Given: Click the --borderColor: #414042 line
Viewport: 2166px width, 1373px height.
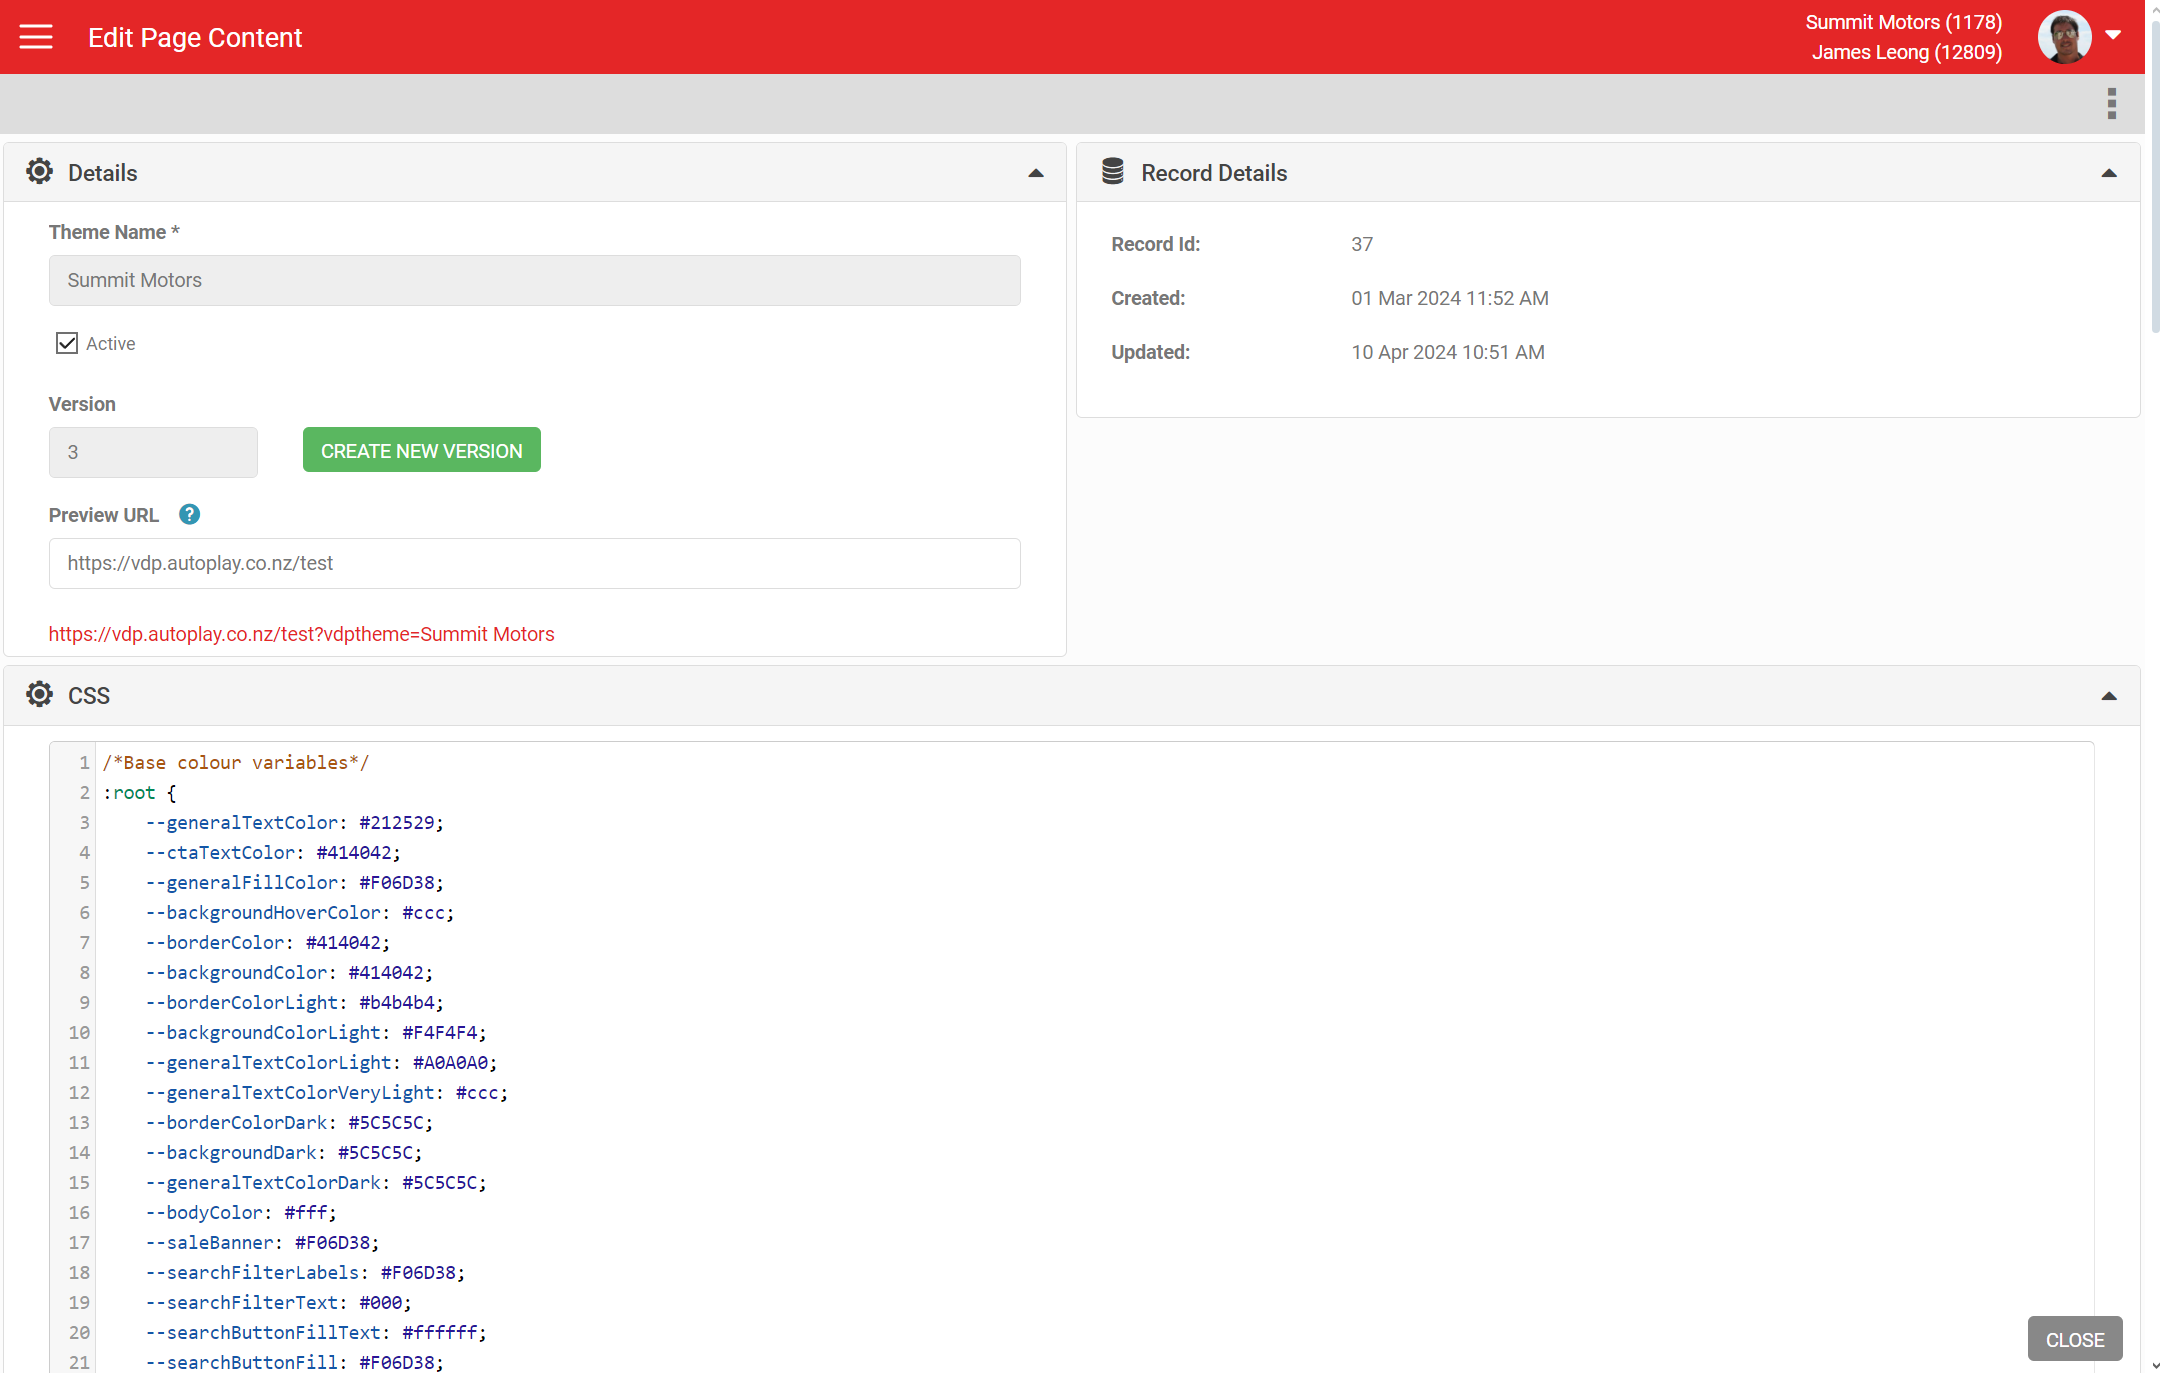Looking at the screenshot, I should click(268, 942).
